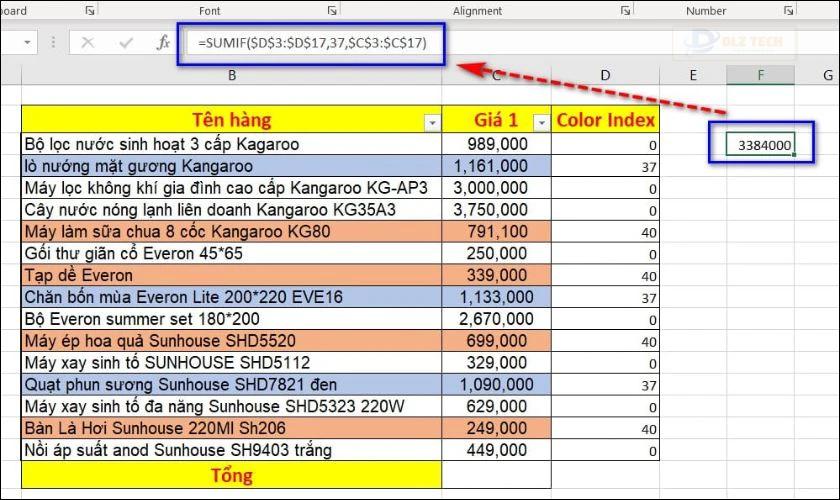
Task: Select price cell 2,670,000
Action: tap(497, 319)
